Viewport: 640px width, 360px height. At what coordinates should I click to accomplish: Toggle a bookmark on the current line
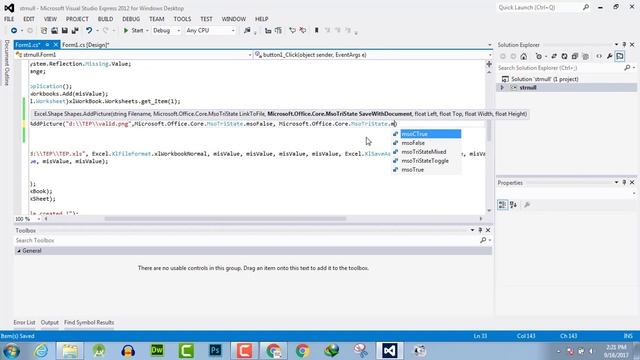[316, 31]
